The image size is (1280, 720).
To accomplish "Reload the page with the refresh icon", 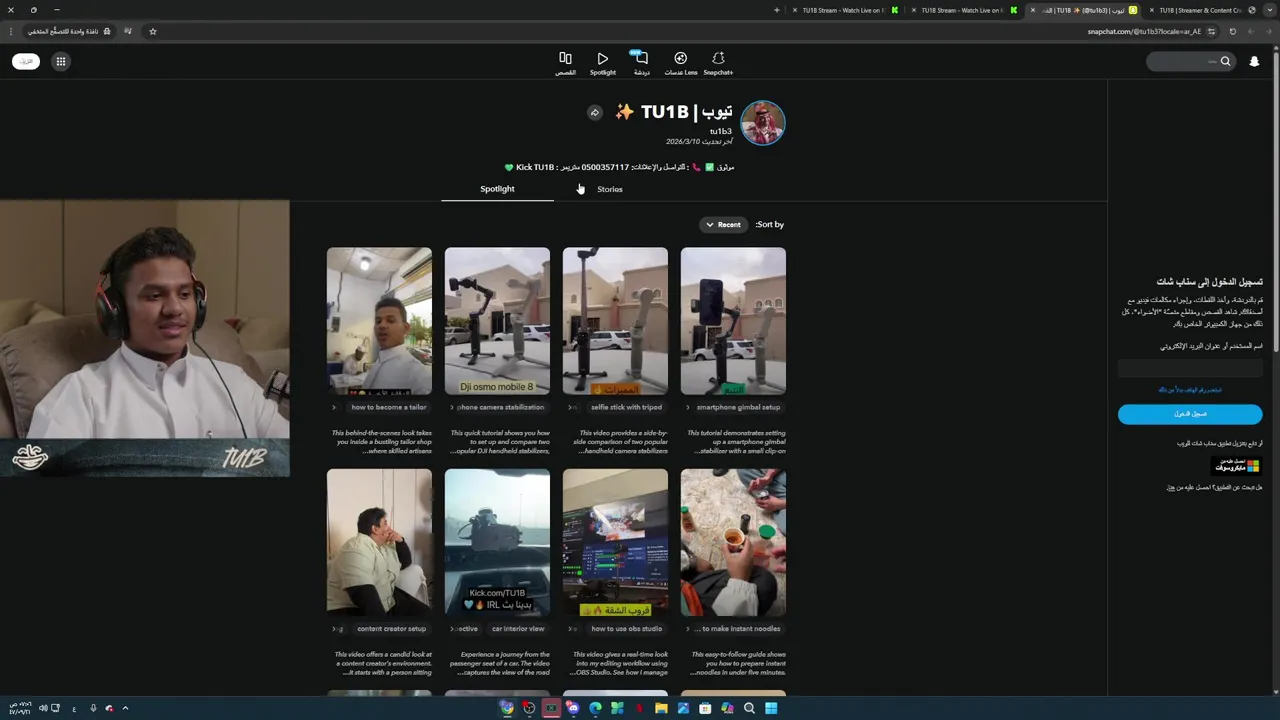I will [x=1232, y=31].
